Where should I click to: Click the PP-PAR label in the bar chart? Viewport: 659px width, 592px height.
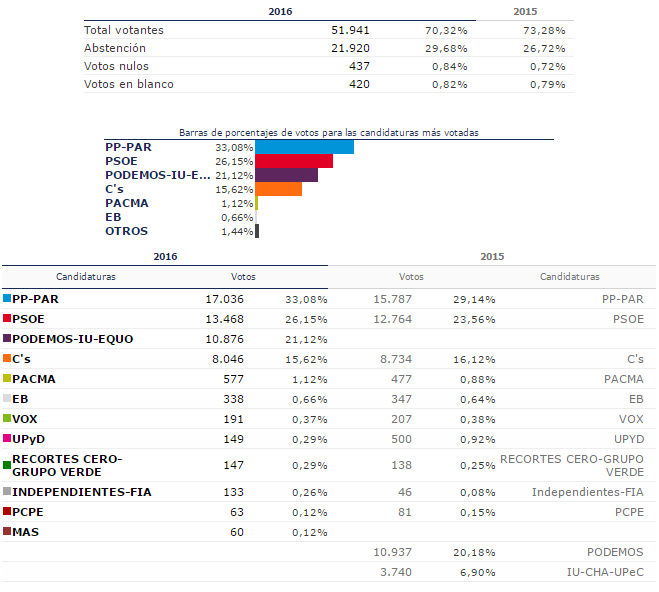[128, 147]
